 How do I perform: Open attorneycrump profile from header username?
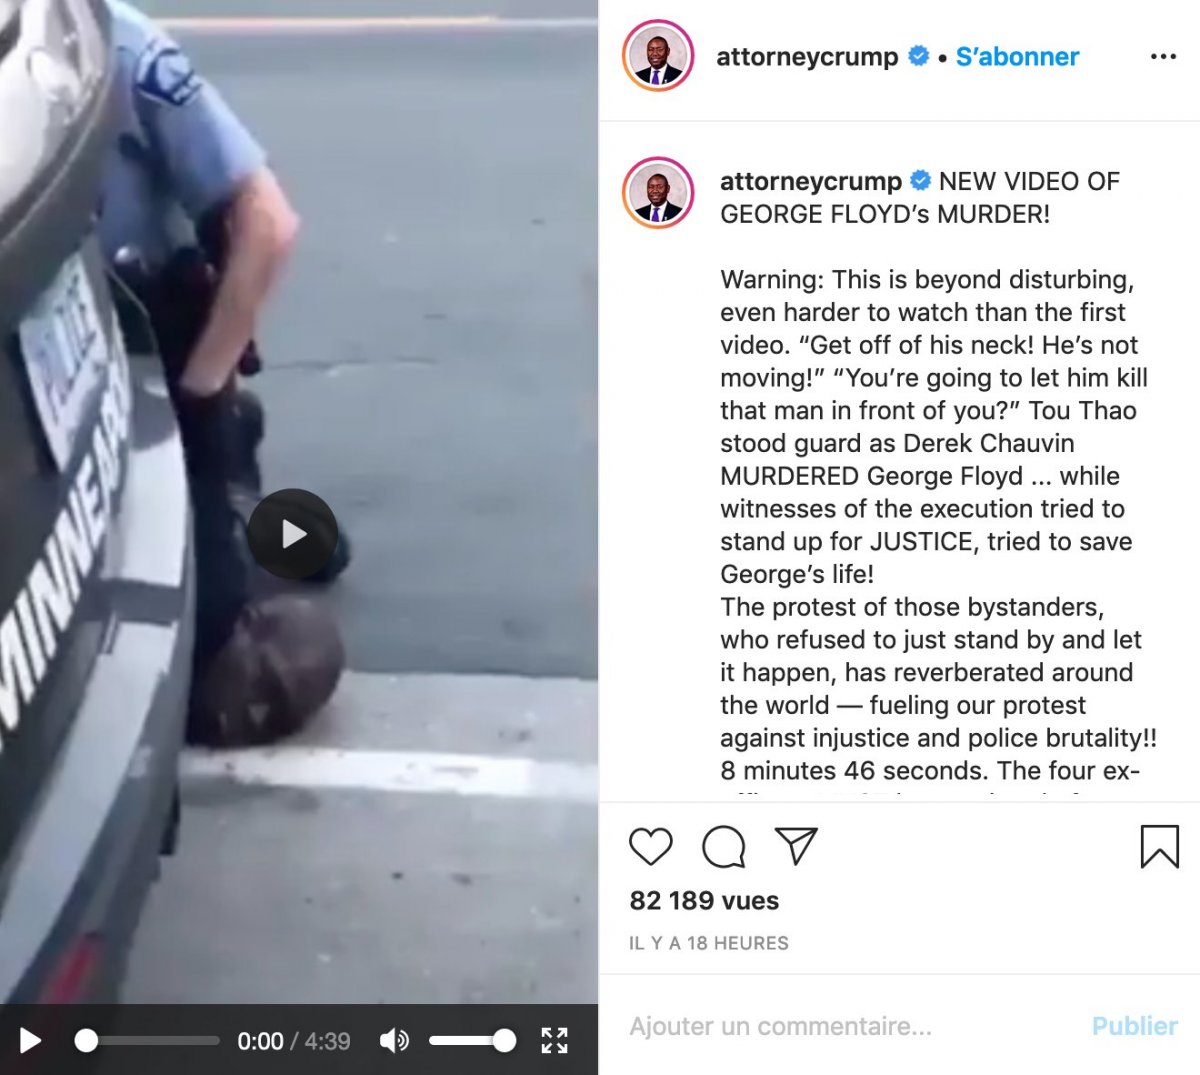coord(807,57)
